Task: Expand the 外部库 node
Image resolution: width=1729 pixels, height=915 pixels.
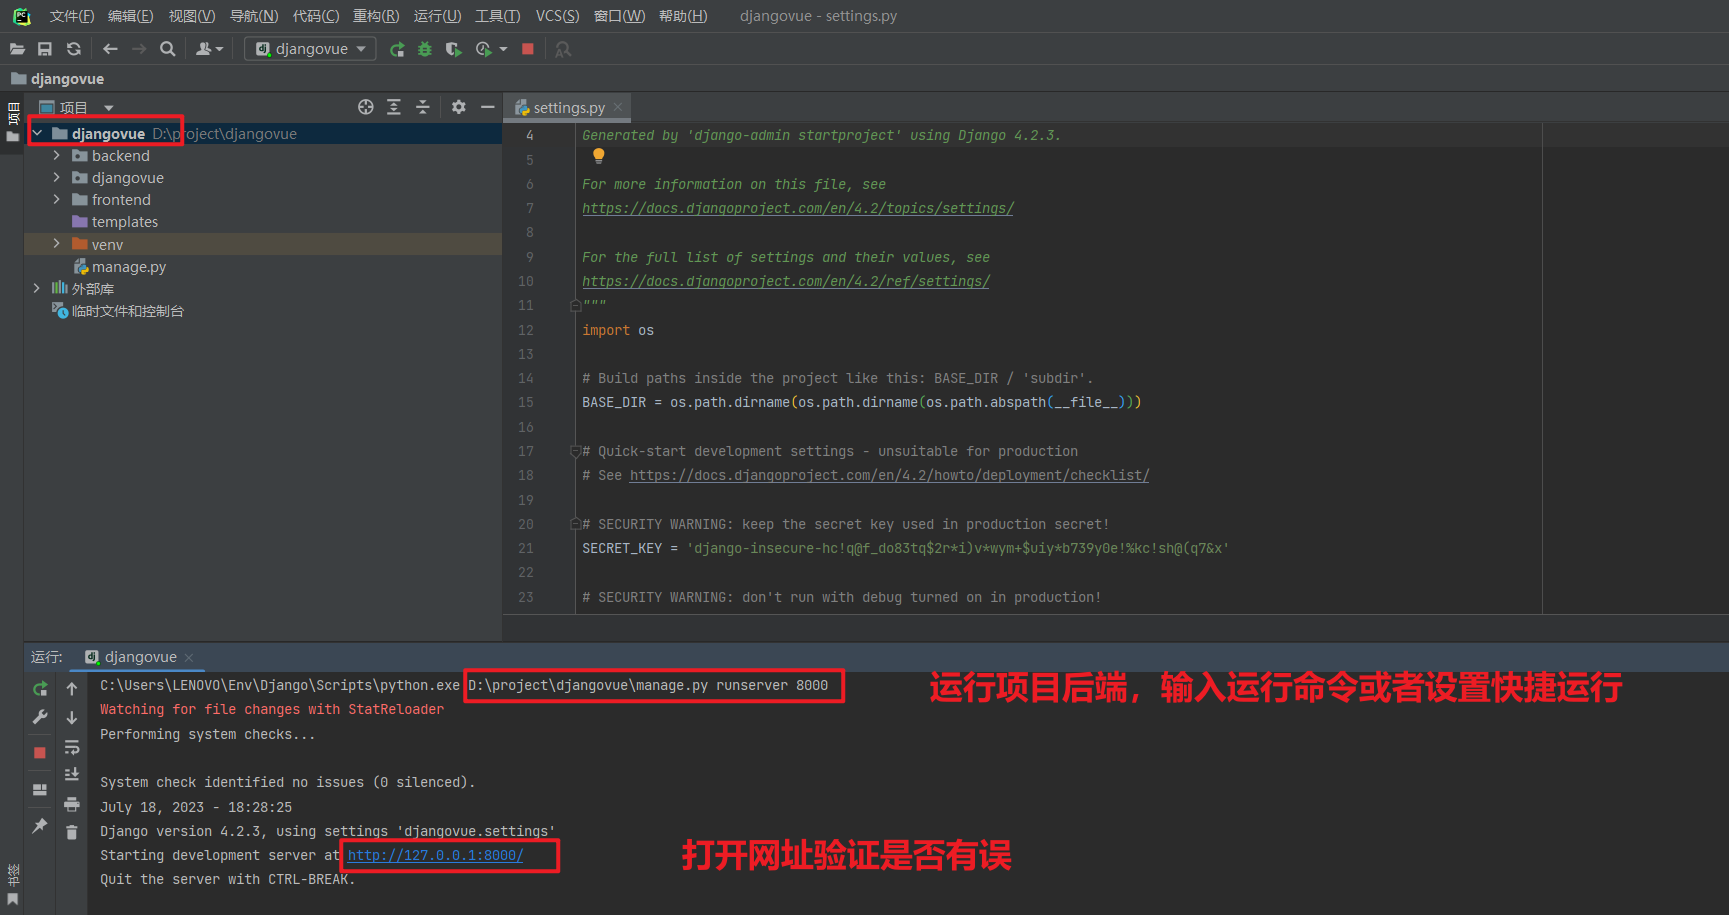Action: 38,288
